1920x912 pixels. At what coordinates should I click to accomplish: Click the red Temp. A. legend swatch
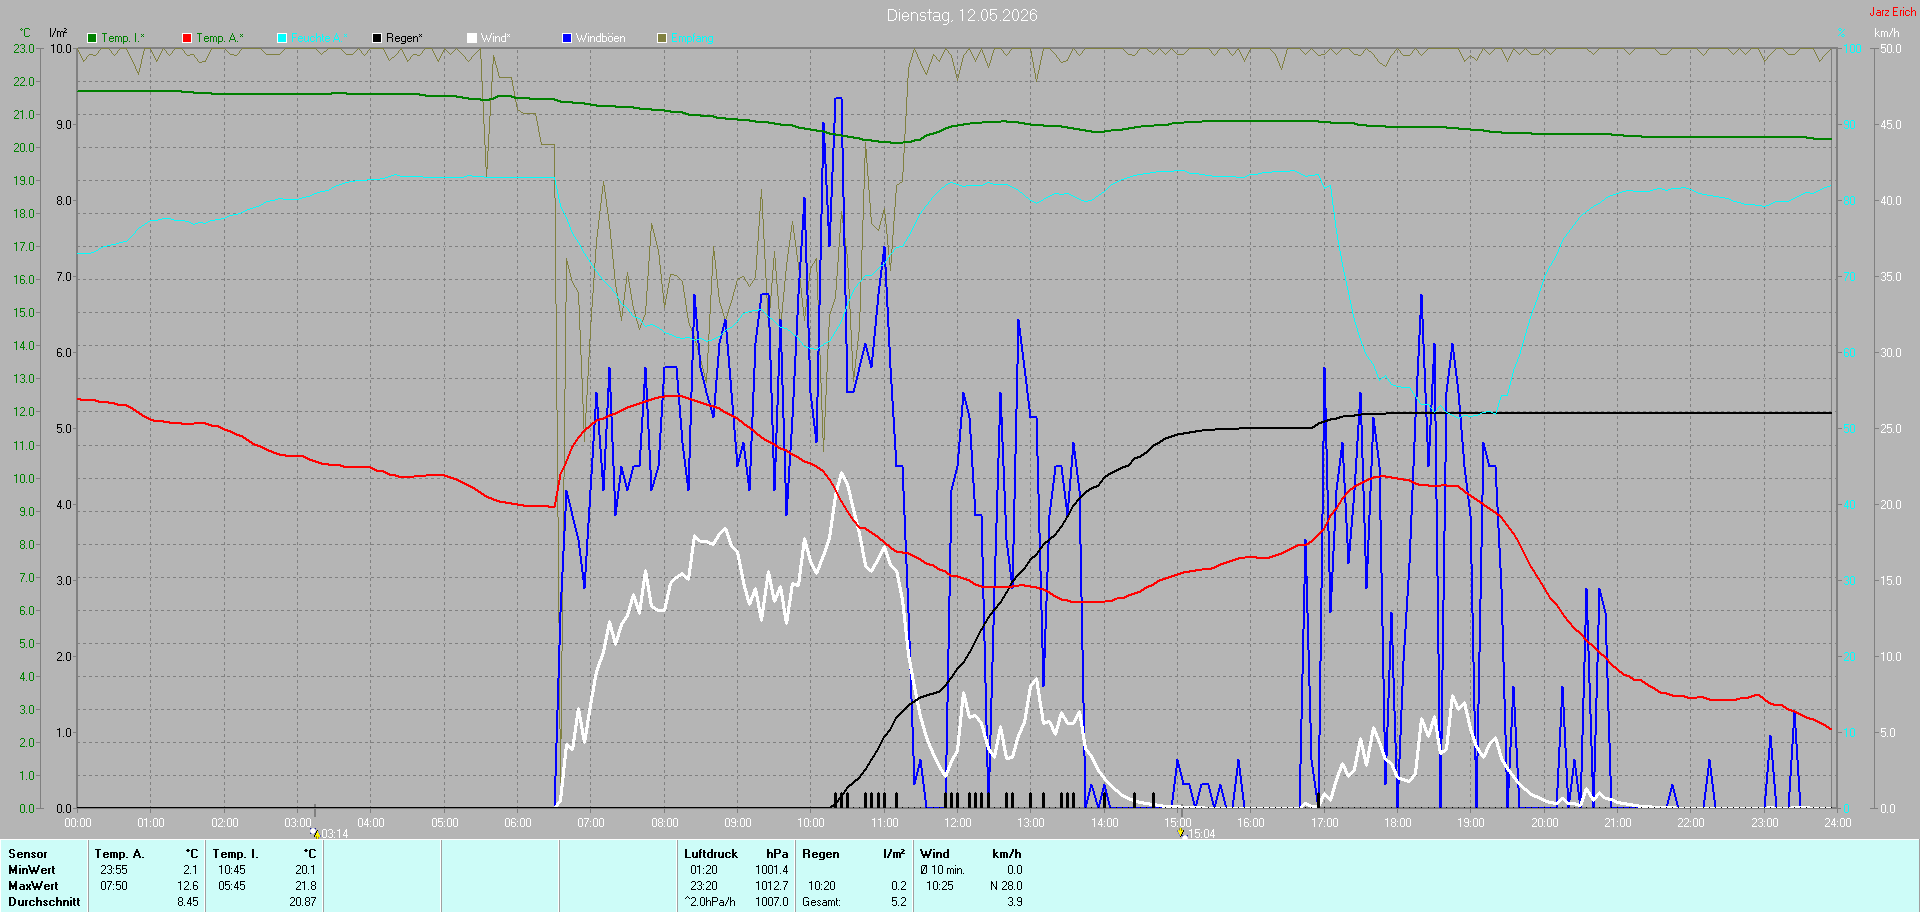187,38
